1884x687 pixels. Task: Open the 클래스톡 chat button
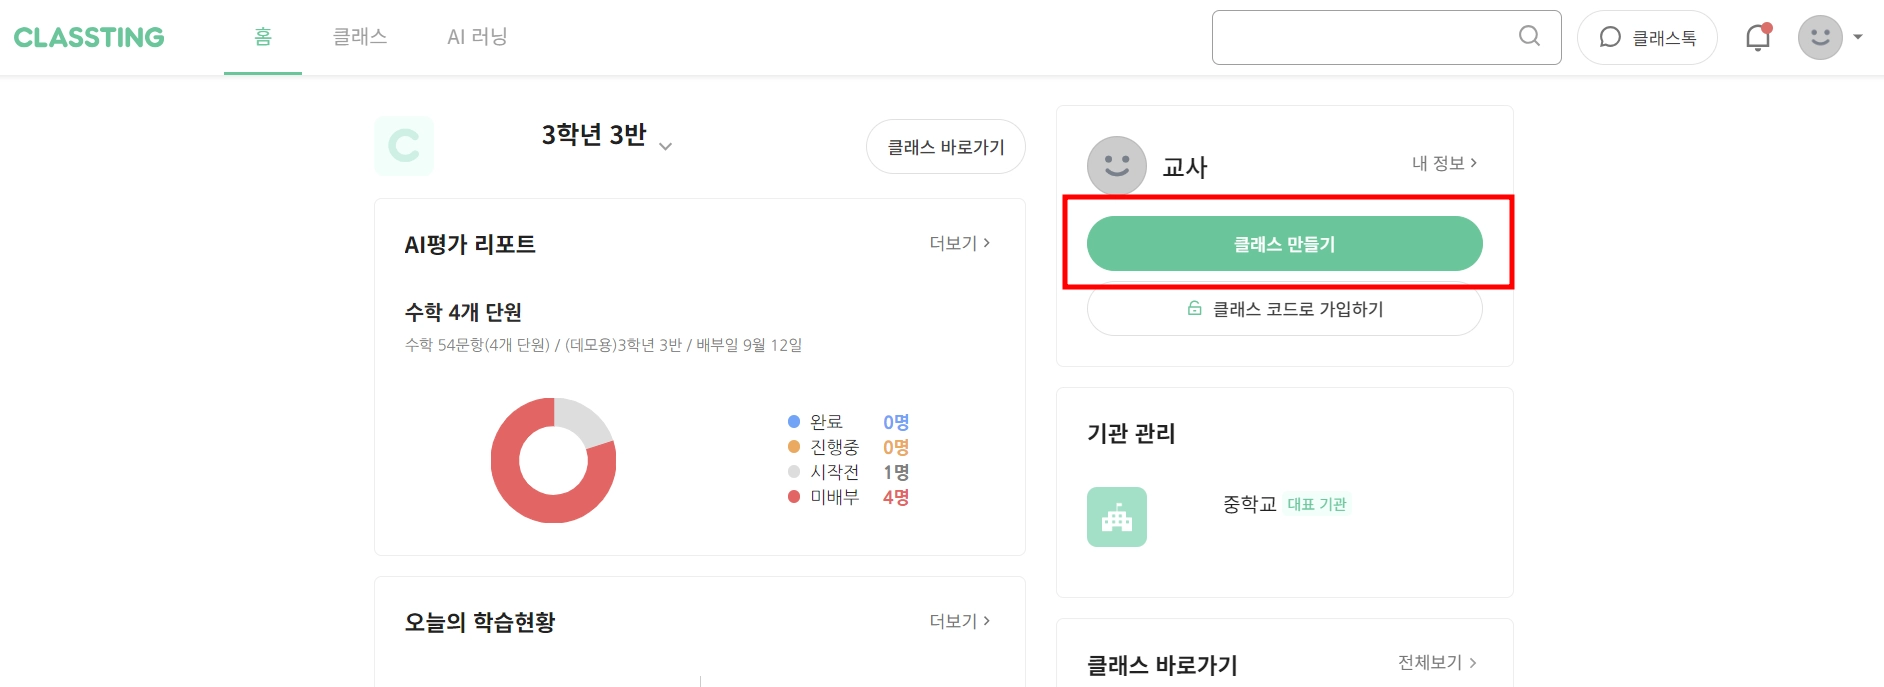1647,38
